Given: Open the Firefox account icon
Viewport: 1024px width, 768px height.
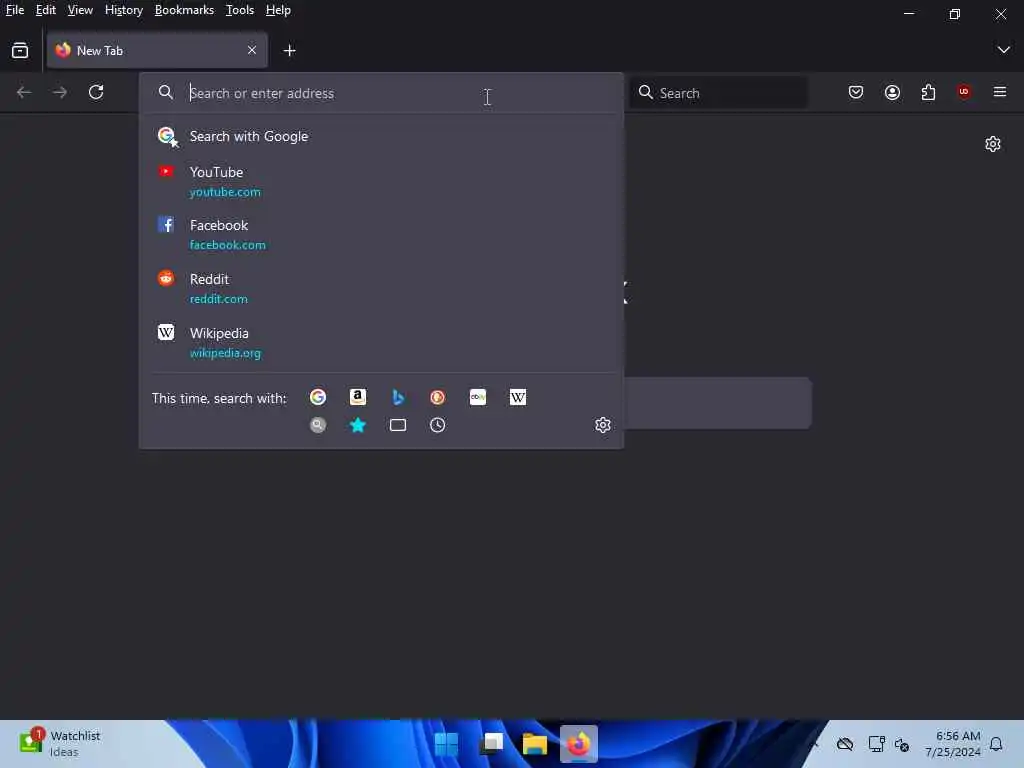Looking at the screenshot, I should pos(892,92).
